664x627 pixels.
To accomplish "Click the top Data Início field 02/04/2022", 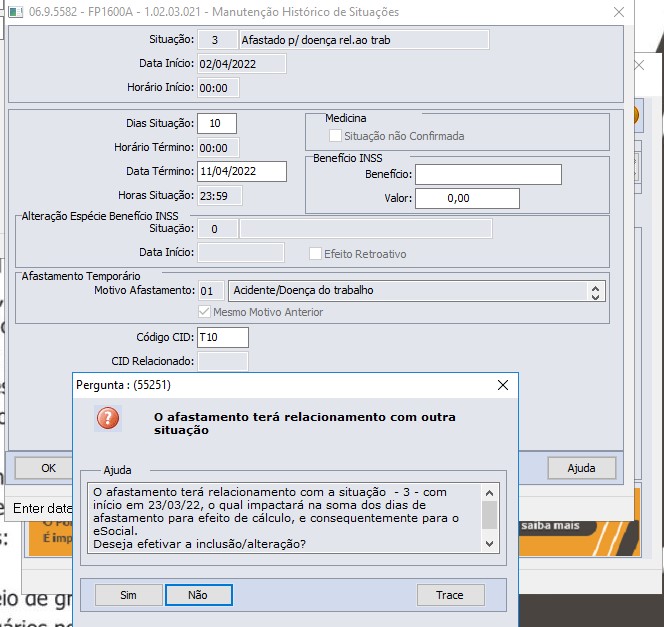I will coord(242,64).
